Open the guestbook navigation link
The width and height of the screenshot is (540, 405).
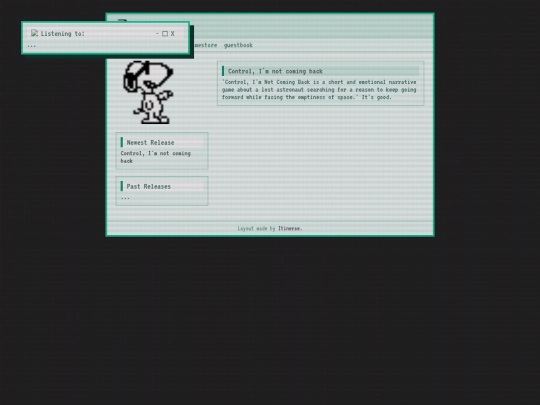pos(238,45)
